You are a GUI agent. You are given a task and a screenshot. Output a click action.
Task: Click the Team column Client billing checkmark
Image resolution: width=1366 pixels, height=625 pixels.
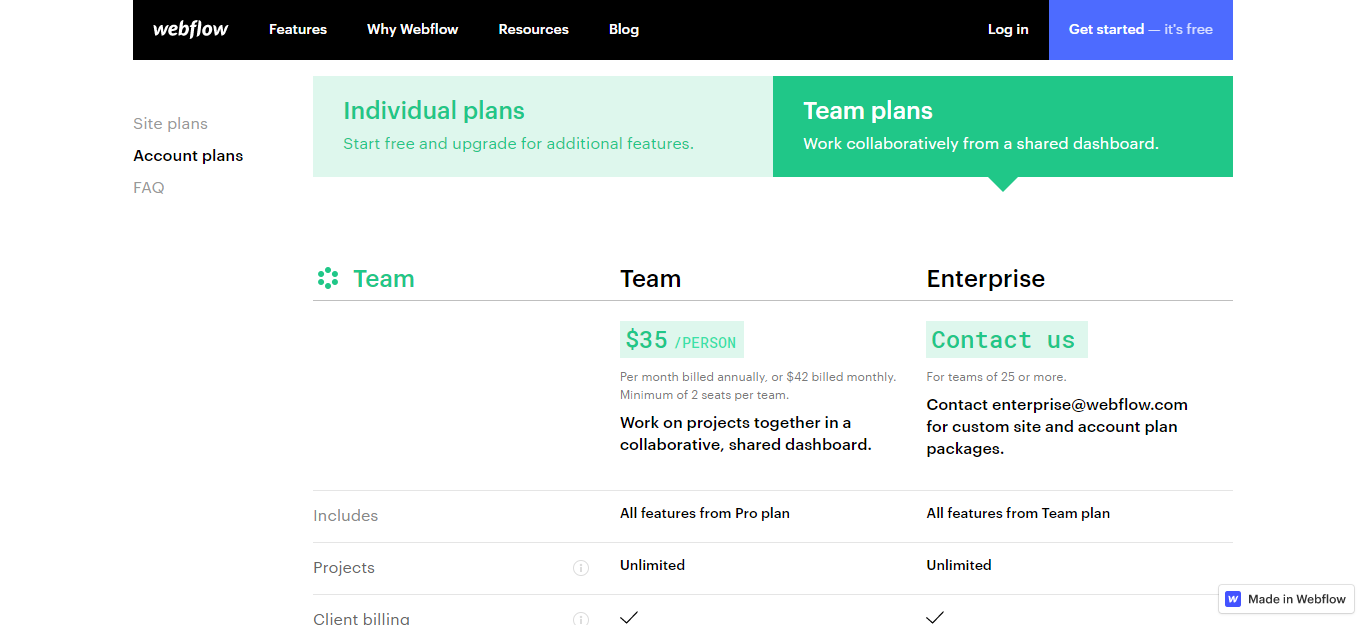(x=629, y=618)
